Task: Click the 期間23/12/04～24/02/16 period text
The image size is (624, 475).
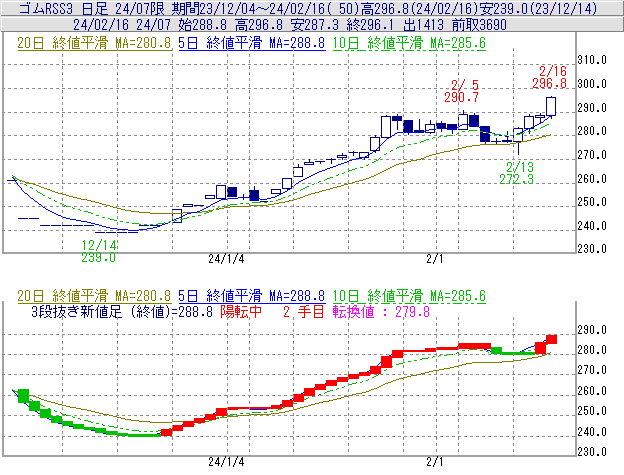Action: pos(246,8)
